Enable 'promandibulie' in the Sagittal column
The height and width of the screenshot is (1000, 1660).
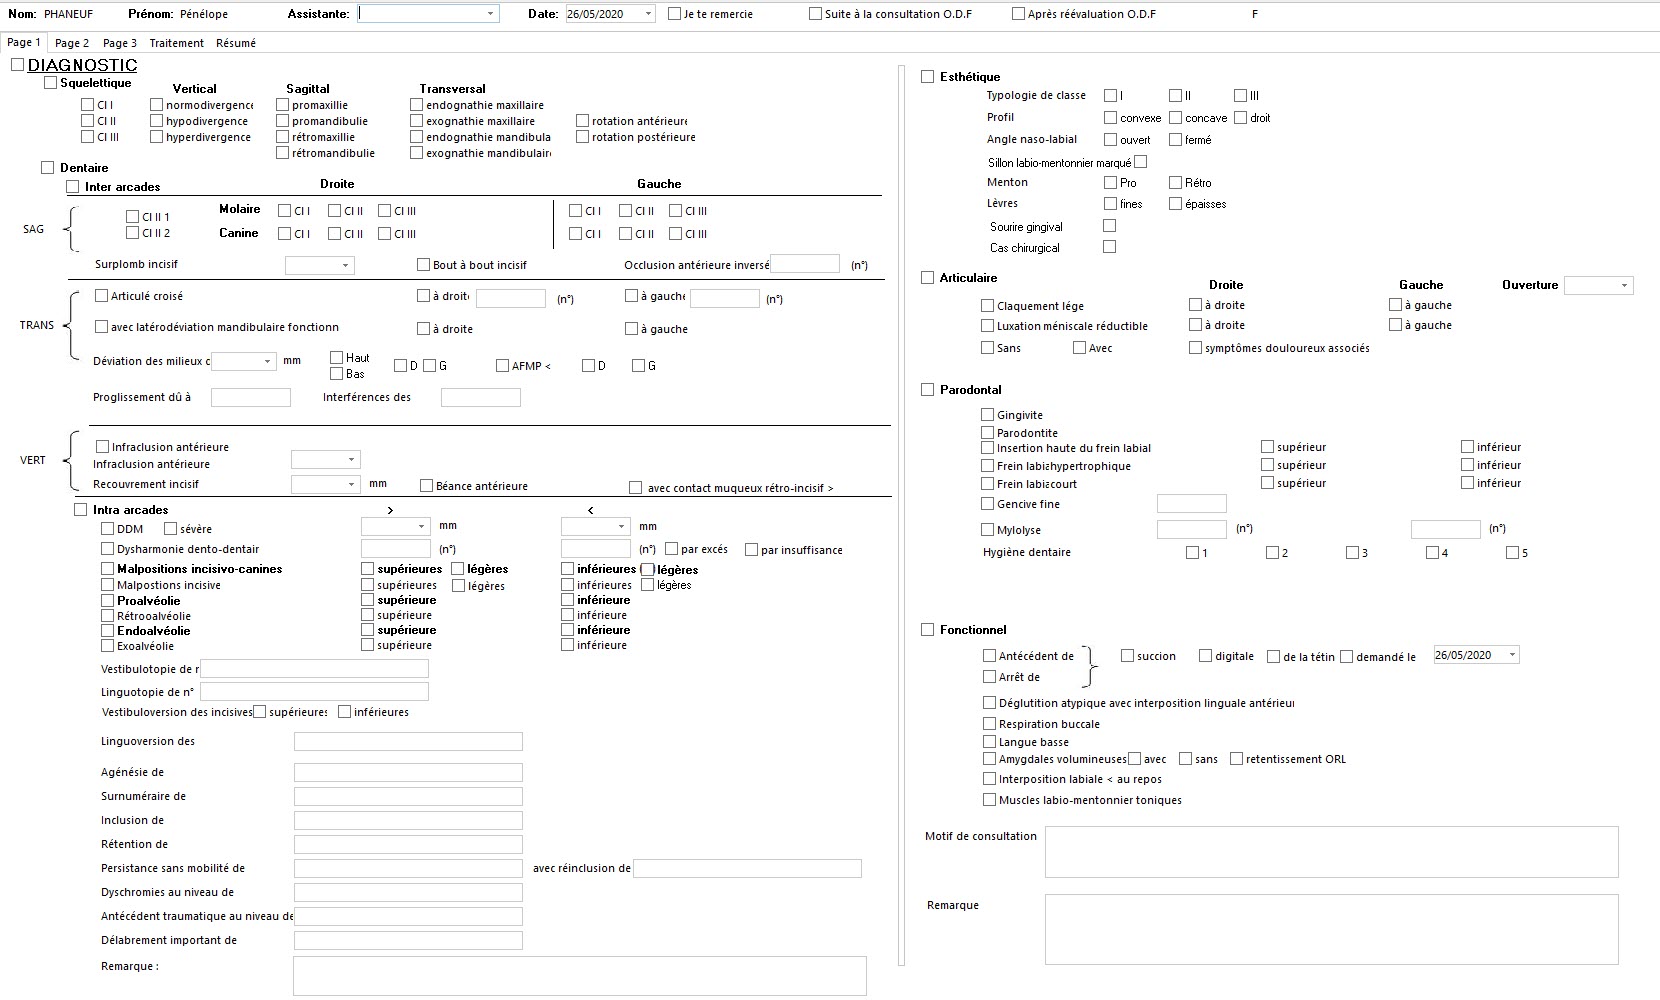(281, 121)
